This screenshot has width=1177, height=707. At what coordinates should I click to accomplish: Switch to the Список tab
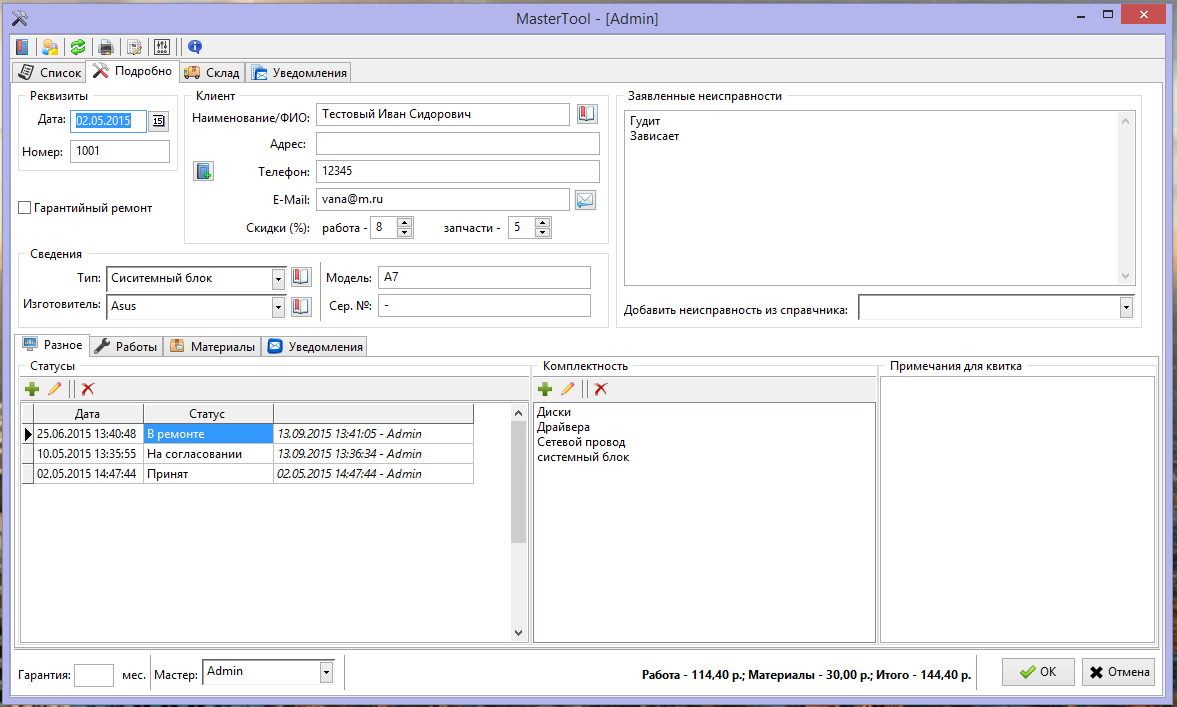[50, 72]
